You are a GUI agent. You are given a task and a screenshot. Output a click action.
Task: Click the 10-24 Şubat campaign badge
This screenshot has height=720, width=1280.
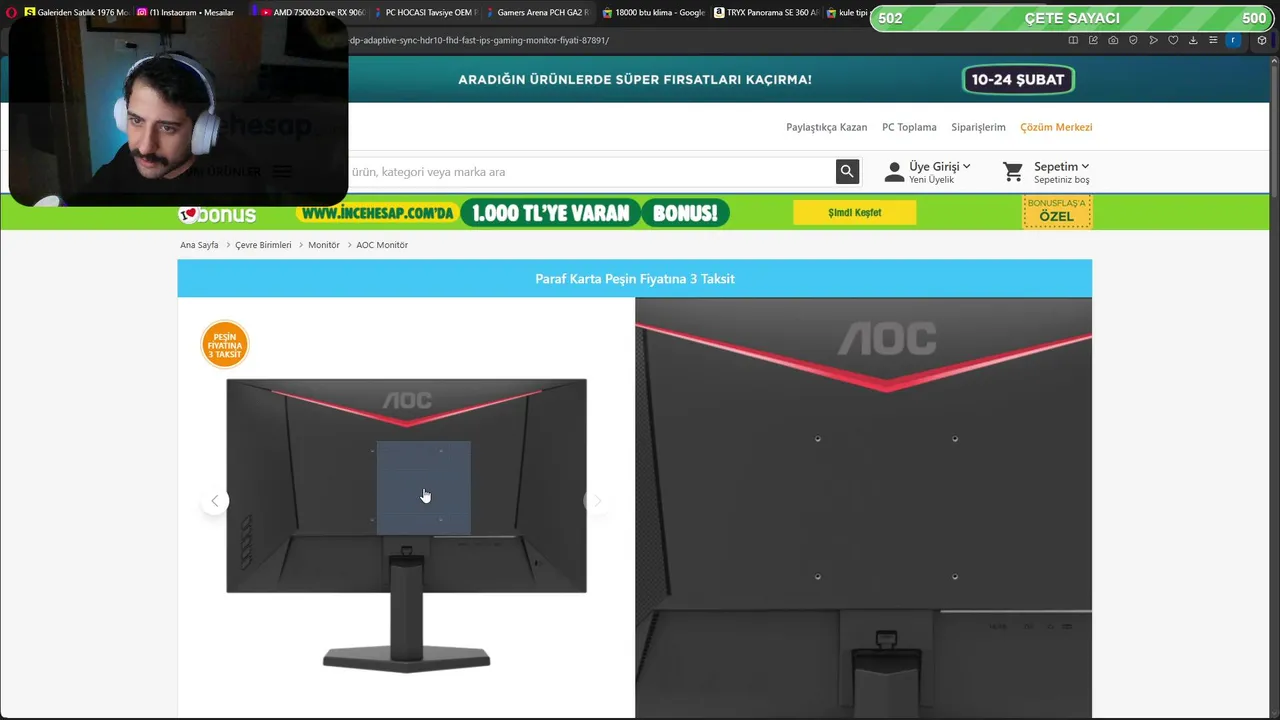click(1018, 80)
